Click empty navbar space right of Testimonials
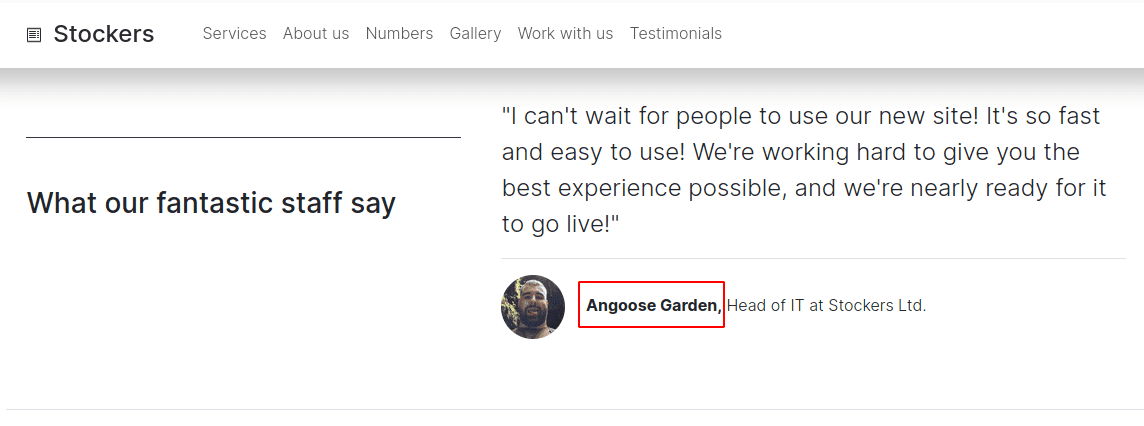Viewport: 1144px width, 426px height. point(930,34)
